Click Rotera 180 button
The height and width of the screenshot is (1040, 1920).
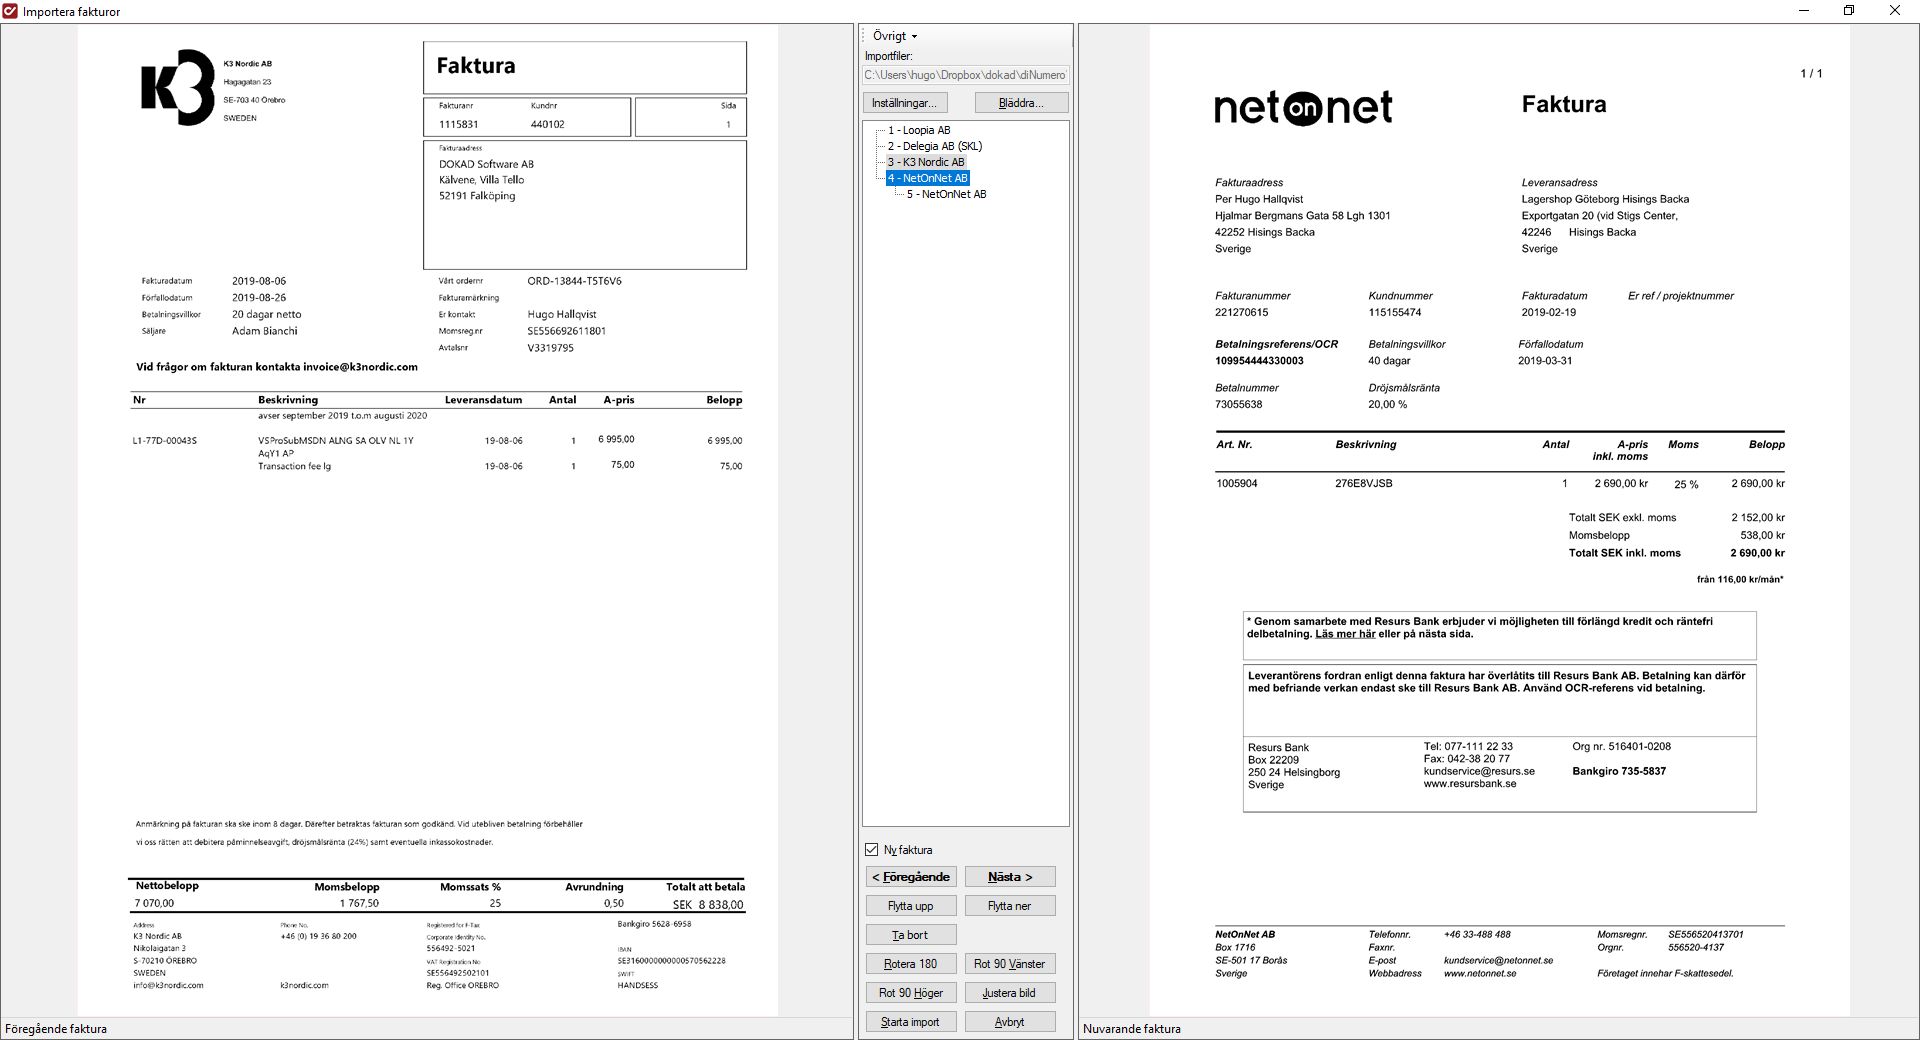coord(910,964)
